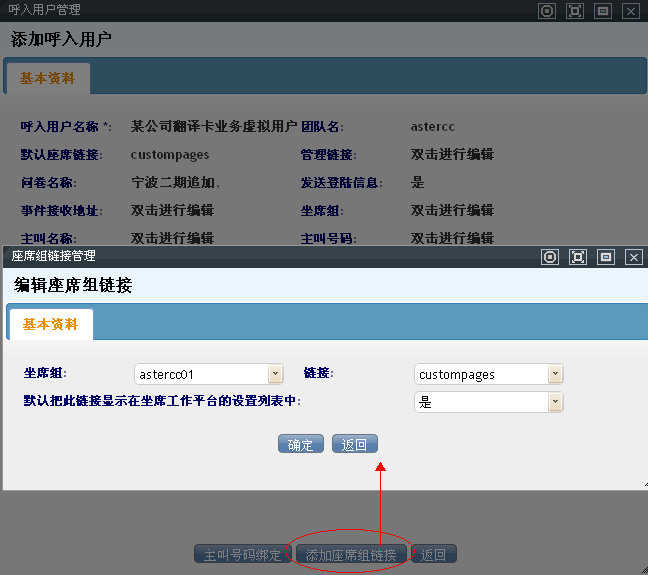The height and width of the screenshot is (575, 648).
Task: Click the maximize rectangle icon in 呼入用户管理 title bar
Action: click(x=602, y=11)
